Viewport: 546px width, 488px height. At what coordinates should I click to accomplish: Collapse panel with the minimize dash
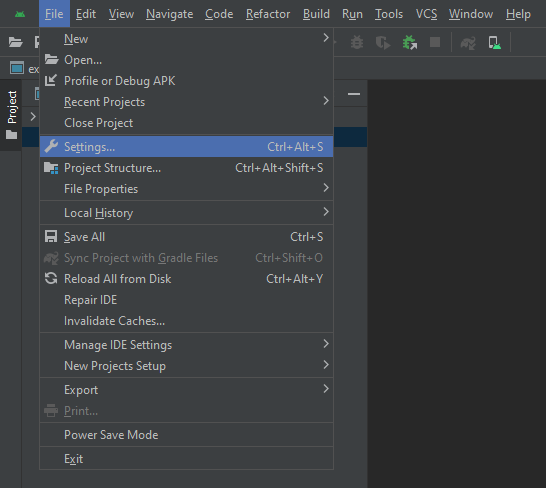(x=354, y=94)
